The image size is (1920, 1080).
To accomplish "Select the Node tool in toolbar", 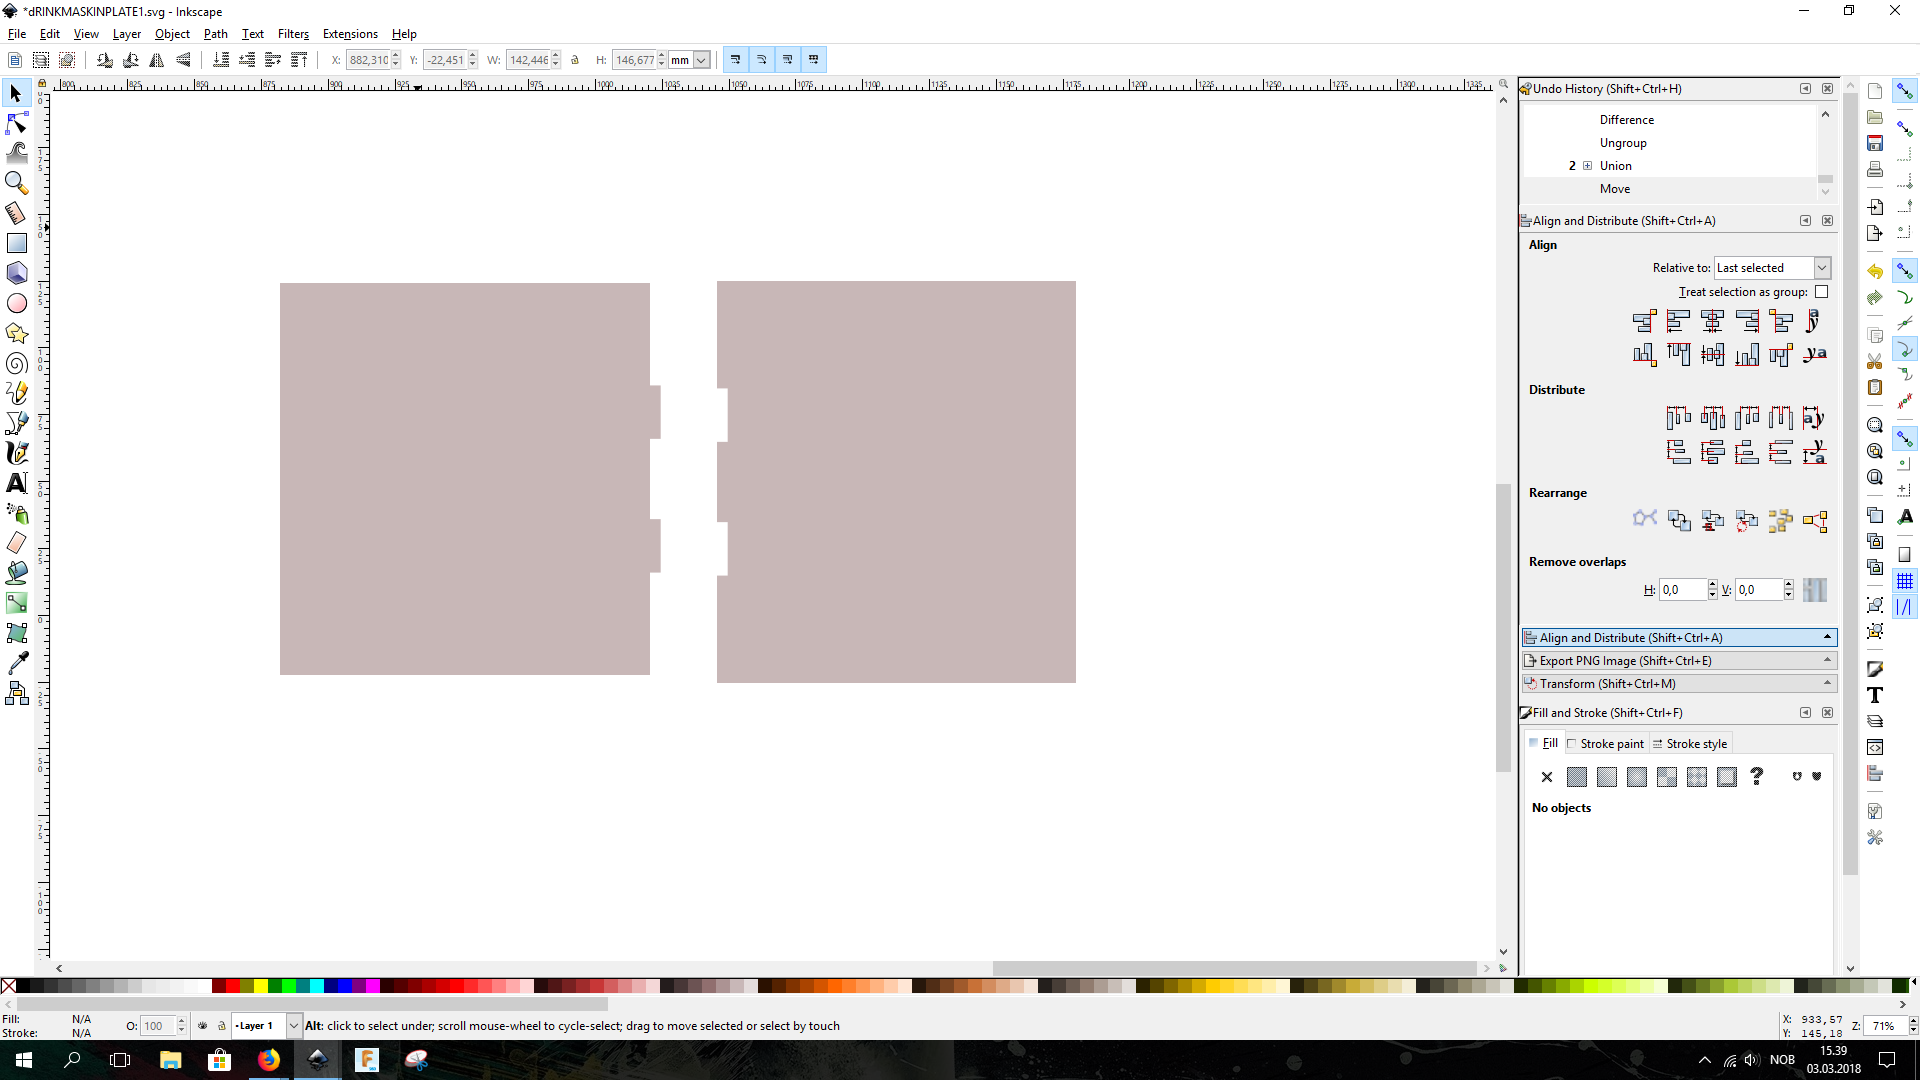I will point(17,121).
